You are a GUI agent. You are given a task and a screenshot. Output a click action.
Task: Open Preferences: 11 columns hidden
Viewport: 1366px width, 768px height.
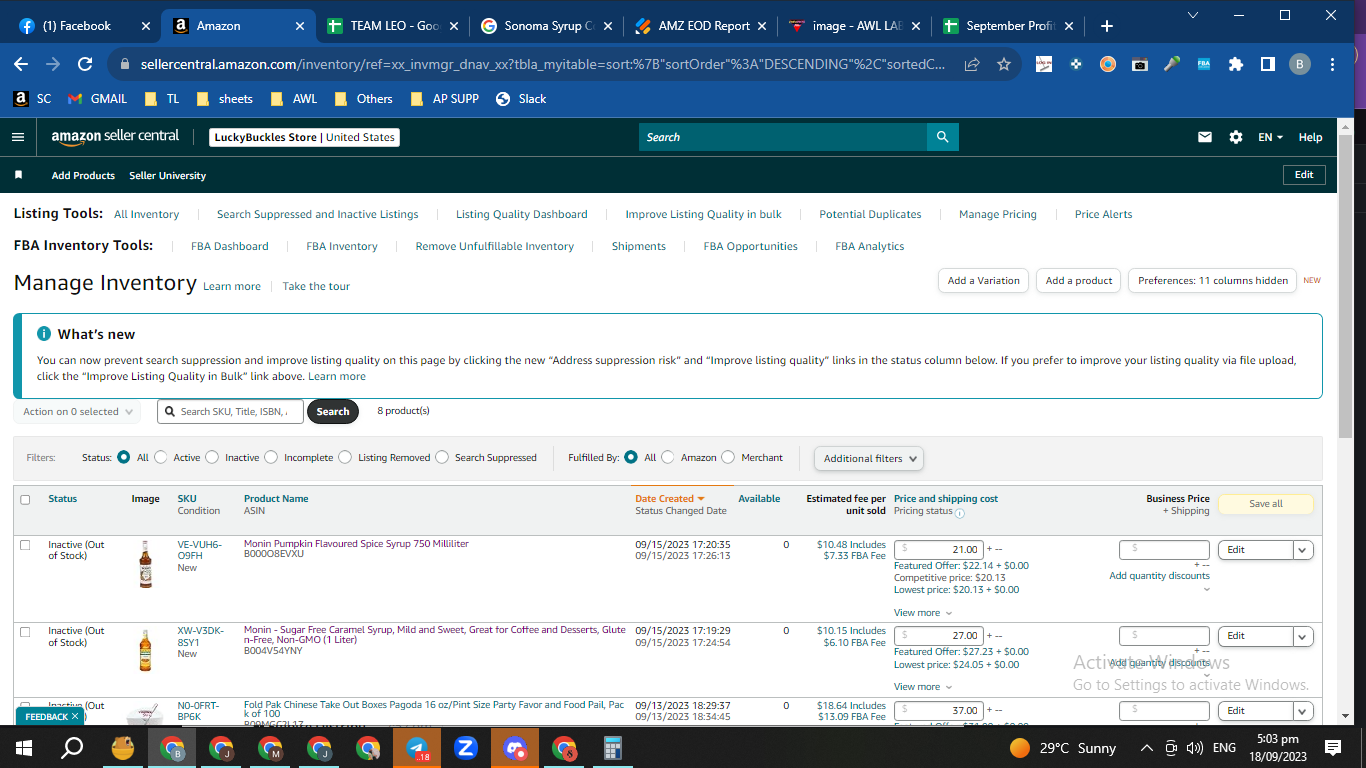pyautogui.click(x=1213, y=281)
